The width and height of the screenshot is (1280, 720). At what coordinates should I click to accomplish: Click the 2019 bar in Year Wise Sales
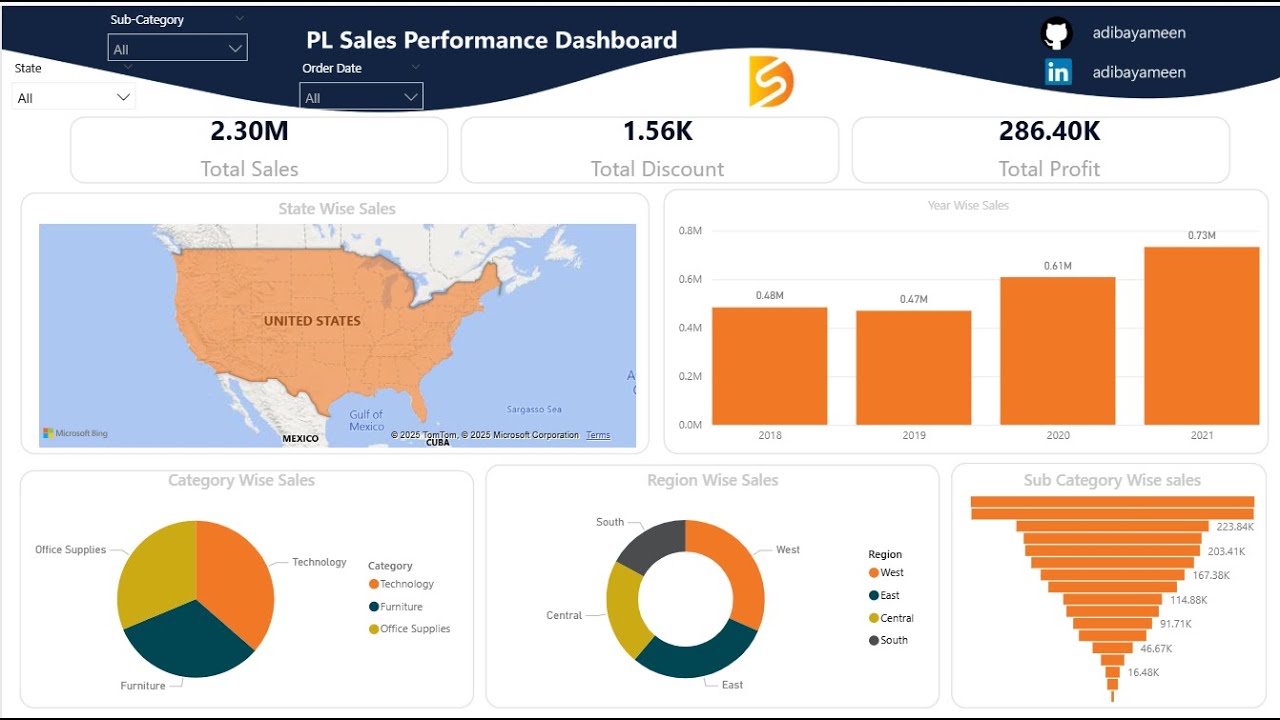pos(914,368)
